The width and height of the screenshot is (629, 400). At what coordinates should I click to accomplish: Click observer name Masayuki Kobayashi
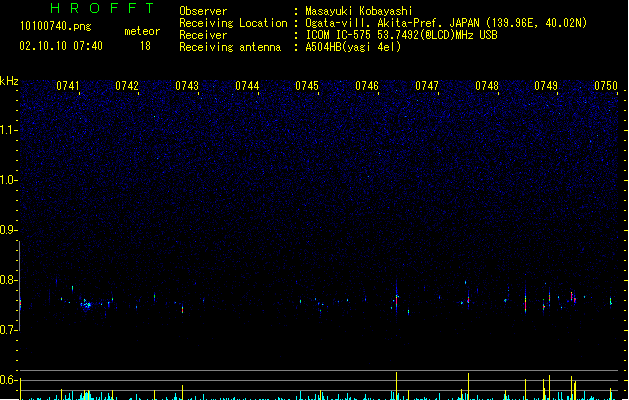tap(359, 11)
